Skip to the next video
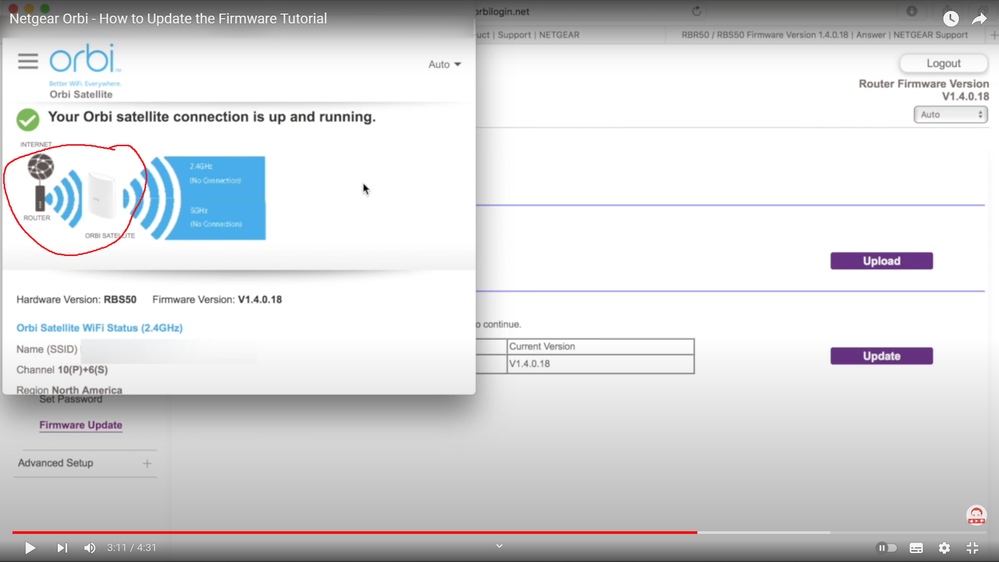 click(62, 548)
